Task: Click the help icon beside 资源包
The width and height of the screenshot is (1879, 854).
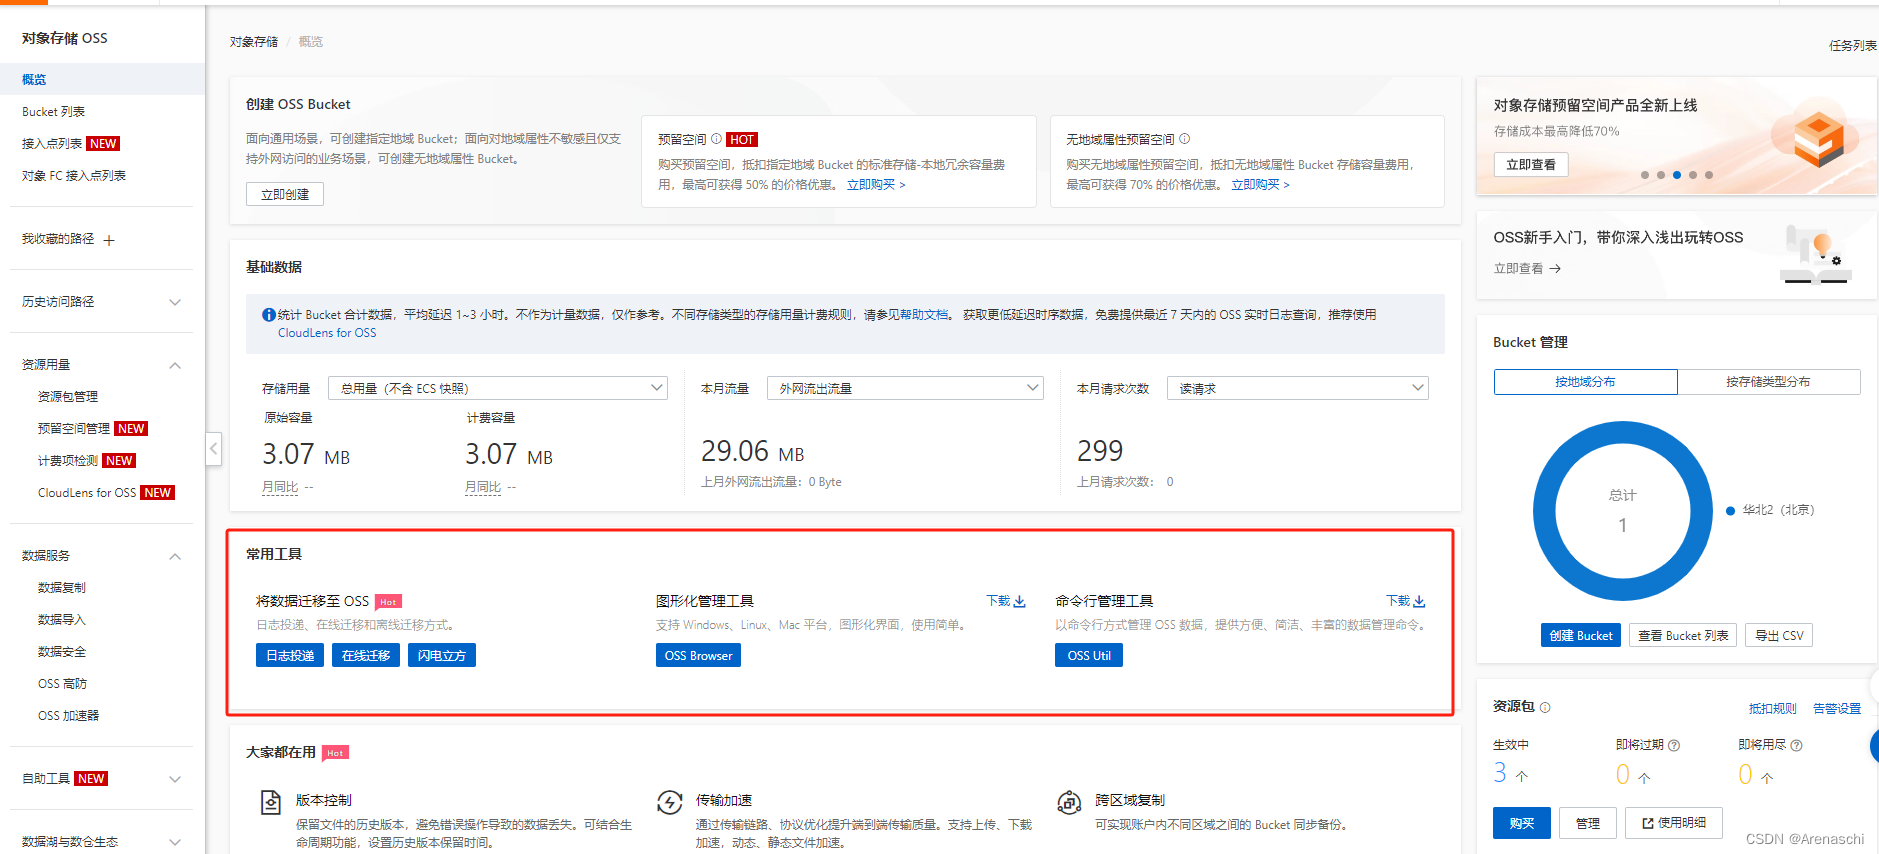Action: pyautogui.click(x=1545, y=707)
